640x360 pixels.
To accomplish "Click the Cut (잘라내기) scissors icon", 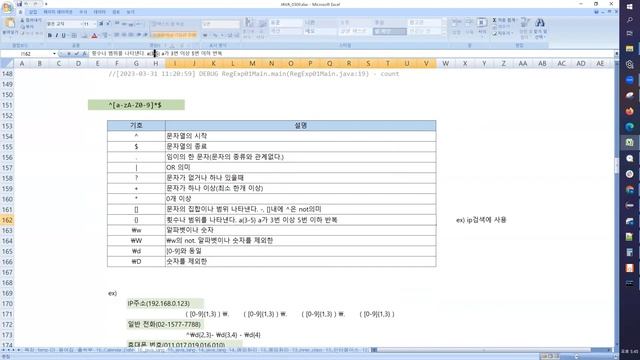I will [x=22, y=20].
